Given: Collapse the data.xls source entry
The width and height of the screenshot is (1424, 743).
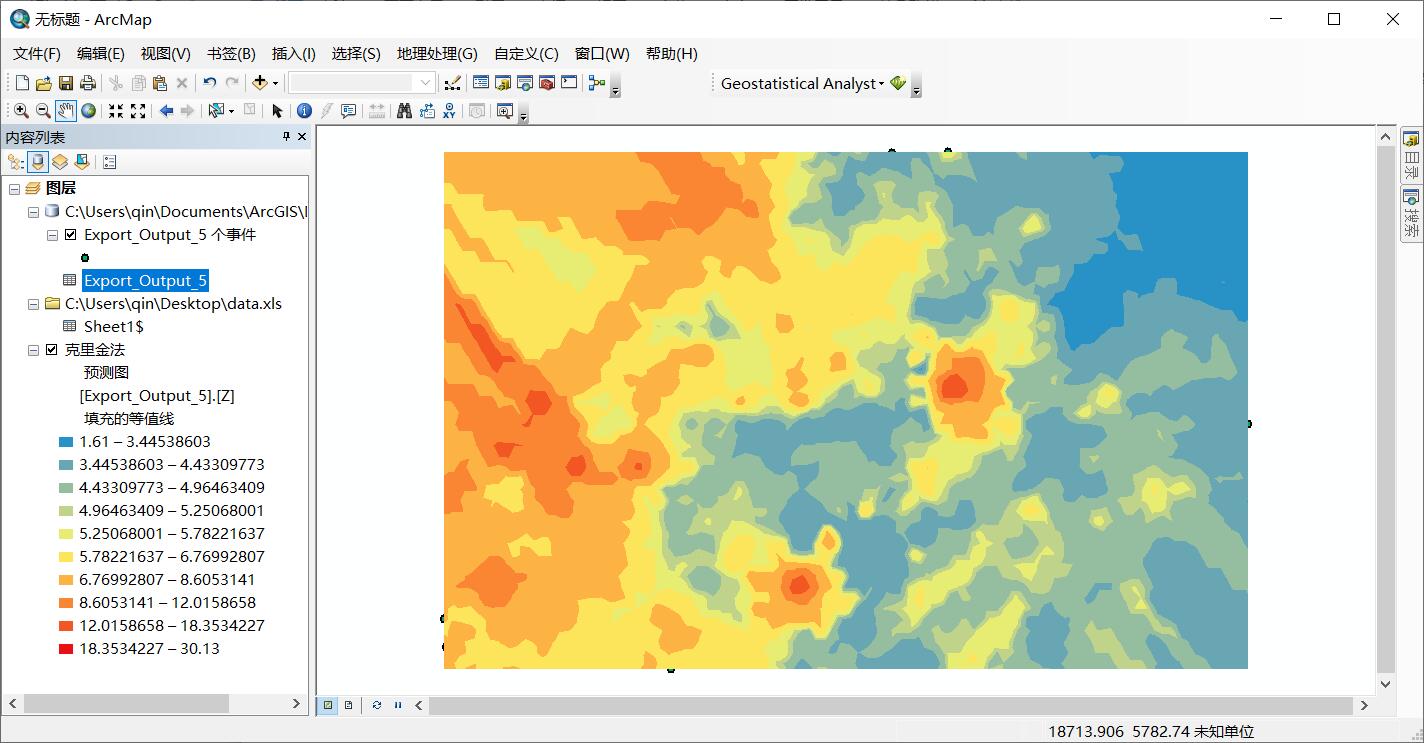Looking at the screenshot, I should click(33, 304).
